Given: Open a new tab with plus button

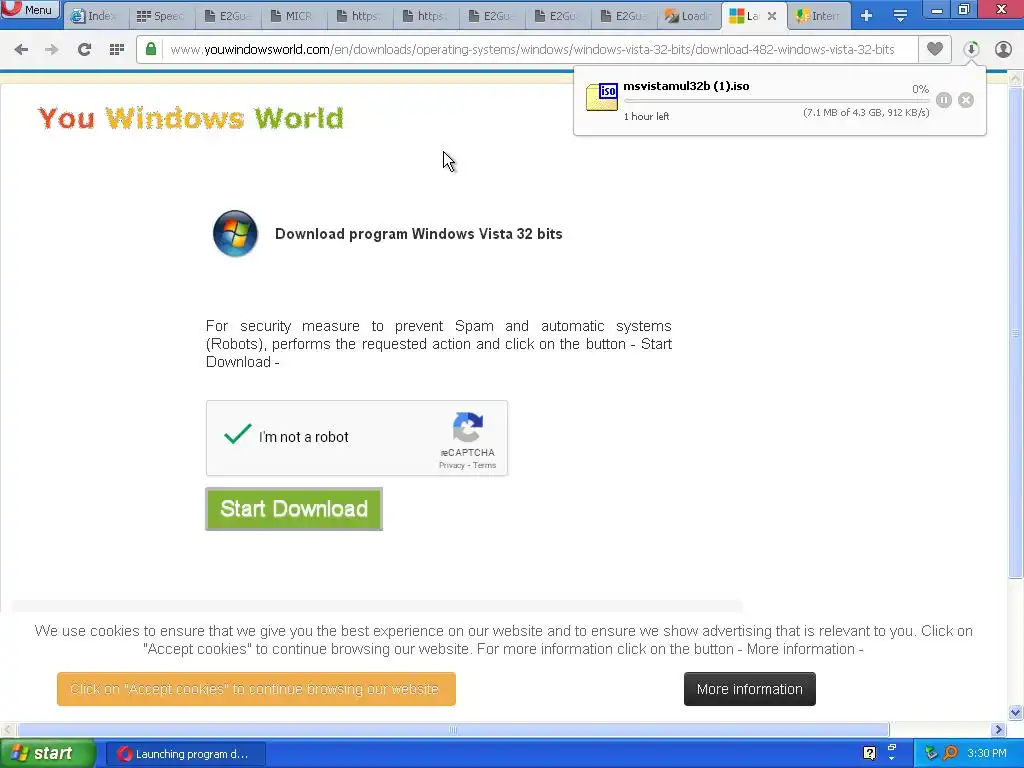Looking at the screenshot, I should pyautogui.click(x=867, y=16).
